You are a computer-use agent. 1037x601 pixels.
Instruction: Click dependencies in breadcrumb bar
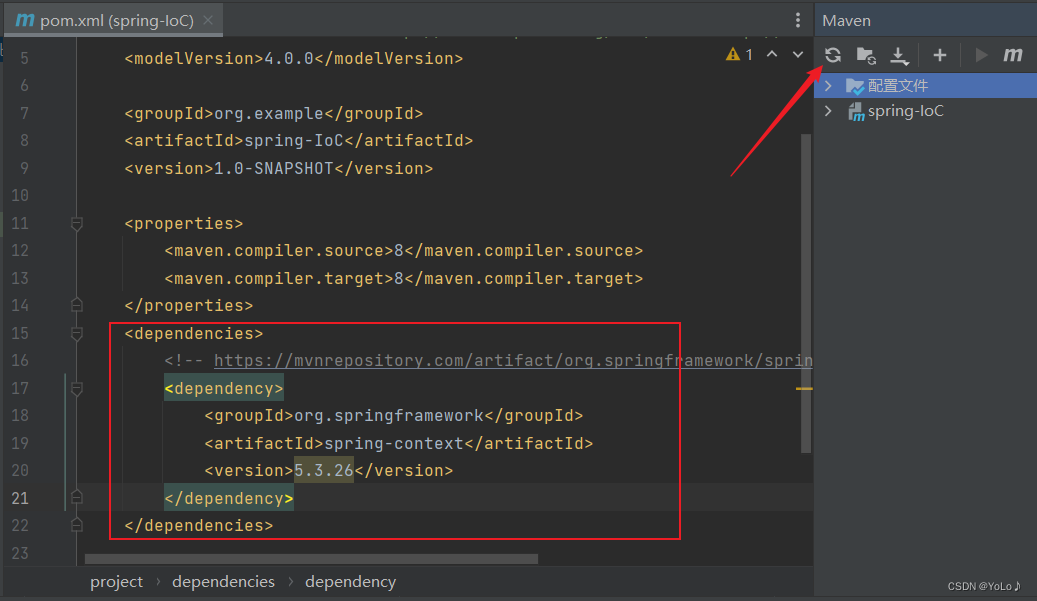point(224,582)
